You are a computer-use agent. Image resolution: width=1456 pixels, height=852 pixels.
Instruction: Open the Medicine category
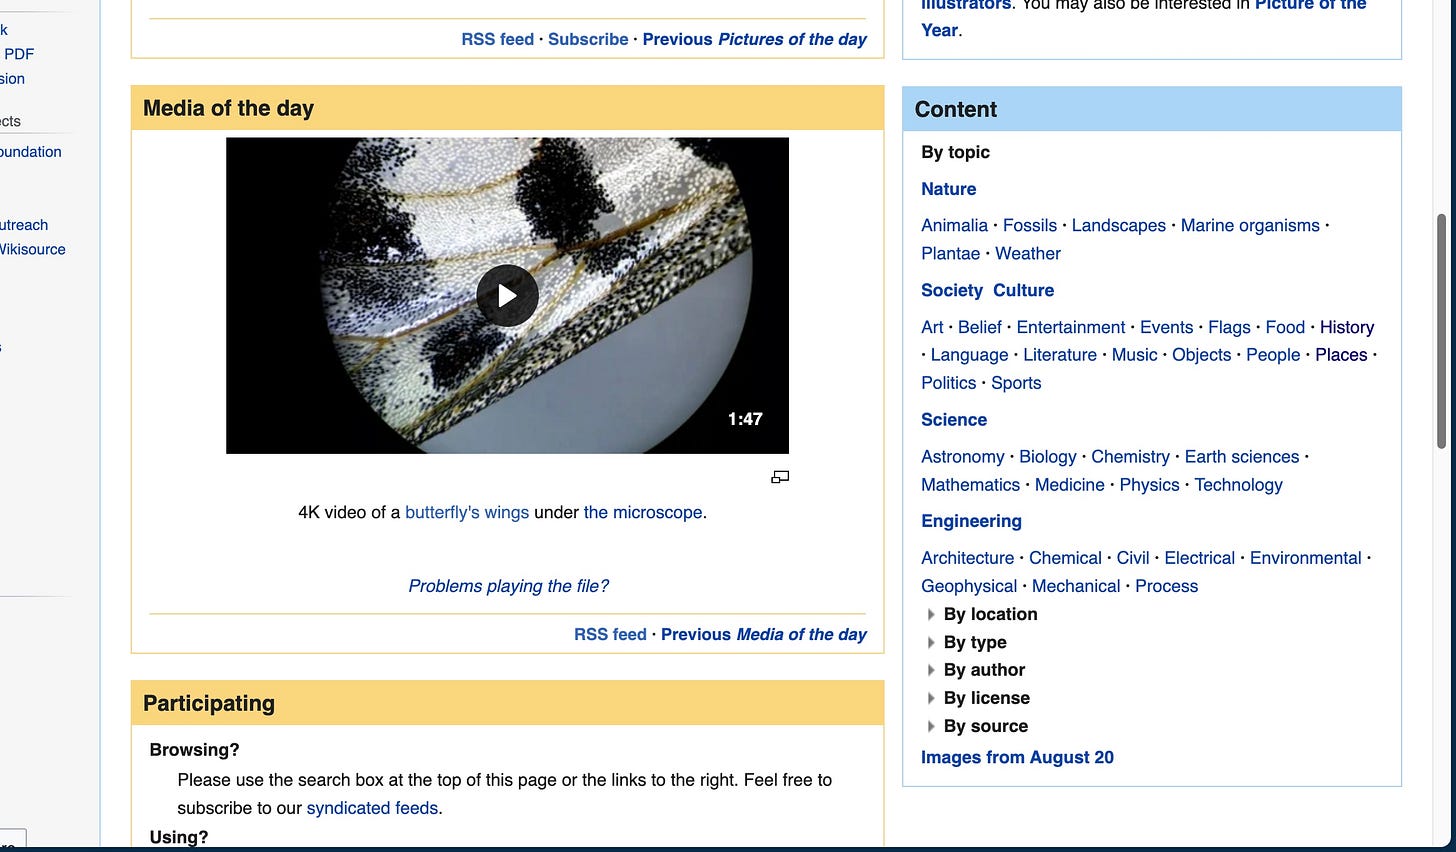(1069, 485)
